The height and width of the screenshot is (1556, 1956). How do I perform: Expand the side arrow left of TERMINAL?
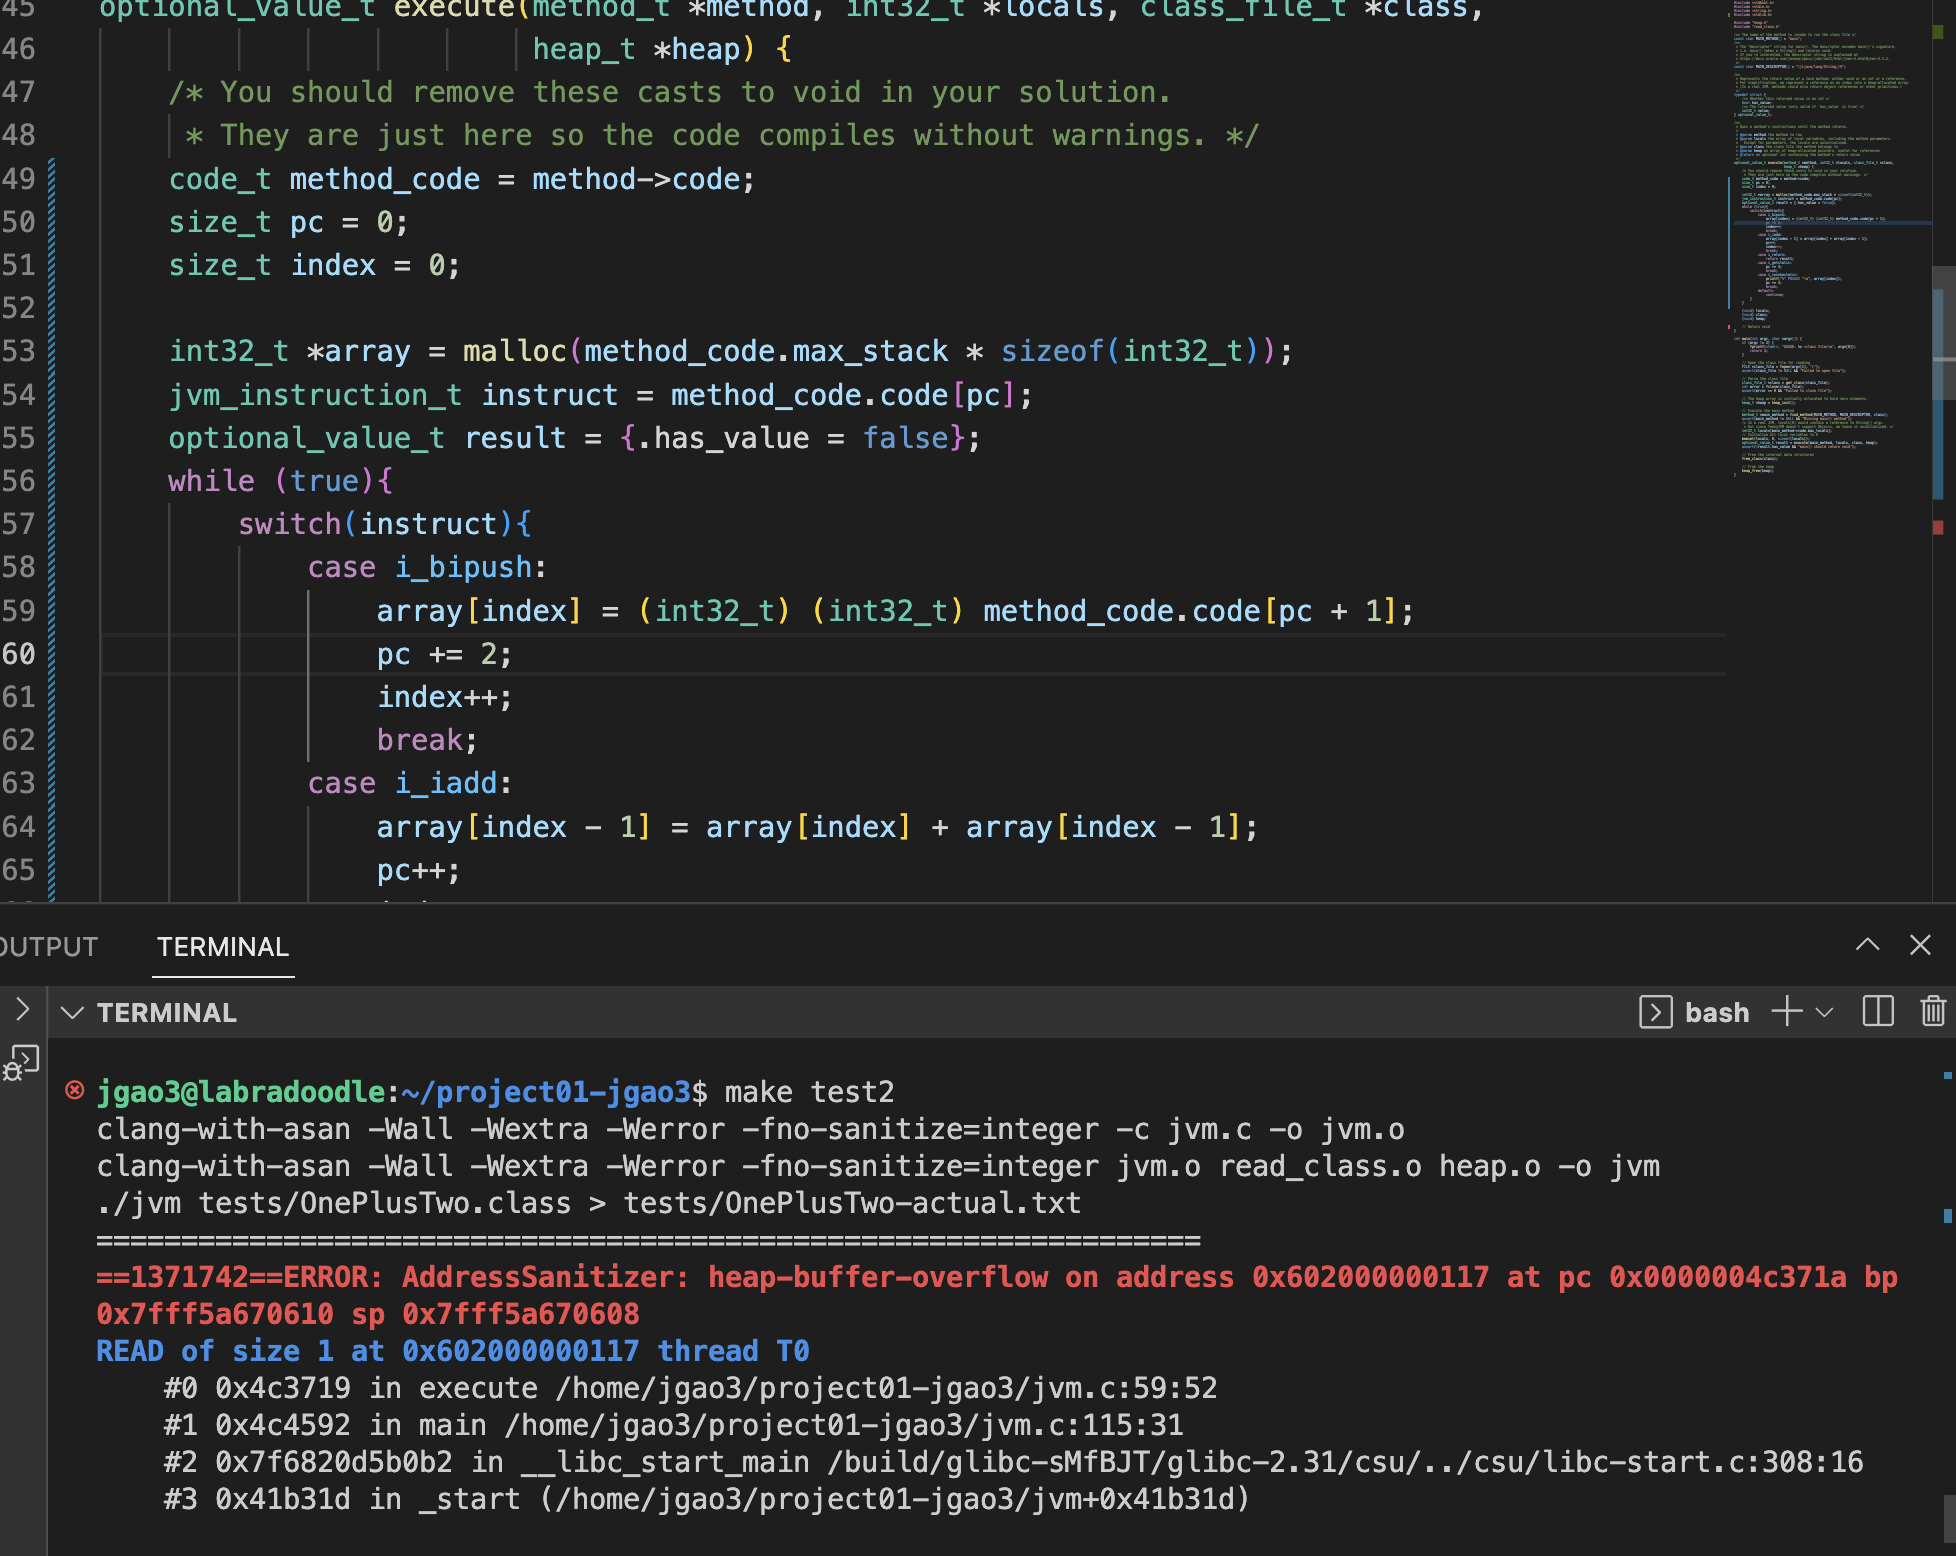point(22,1009)
